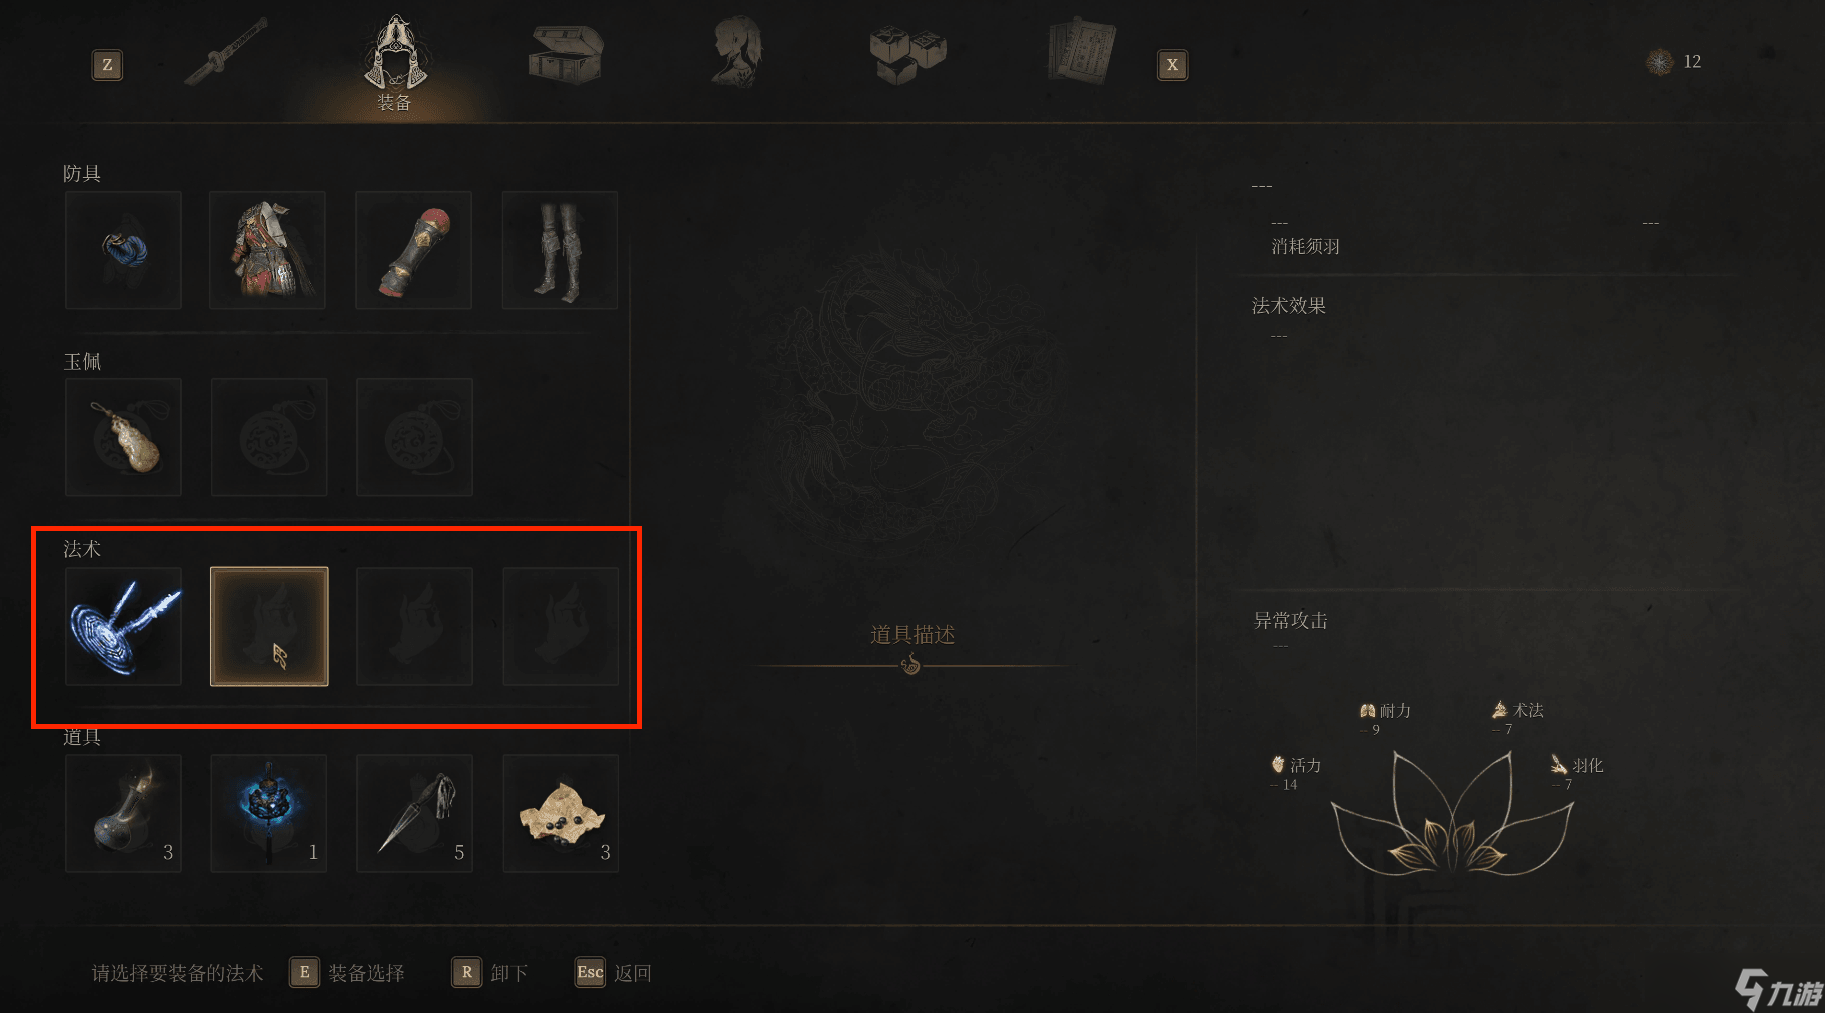Open the scroll journal tab

tap(1081, 51)
